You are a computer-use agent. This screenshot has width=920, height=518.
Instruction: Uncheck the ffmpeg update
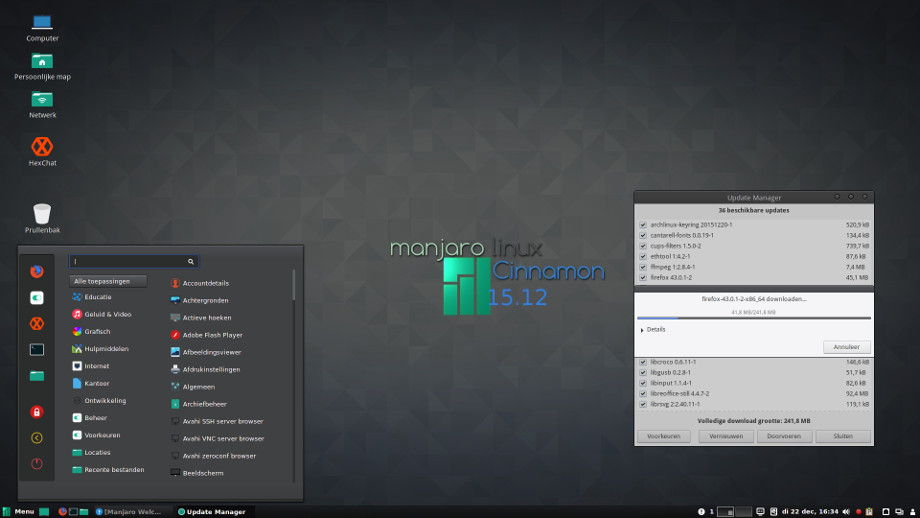click(x=643, y=267)
